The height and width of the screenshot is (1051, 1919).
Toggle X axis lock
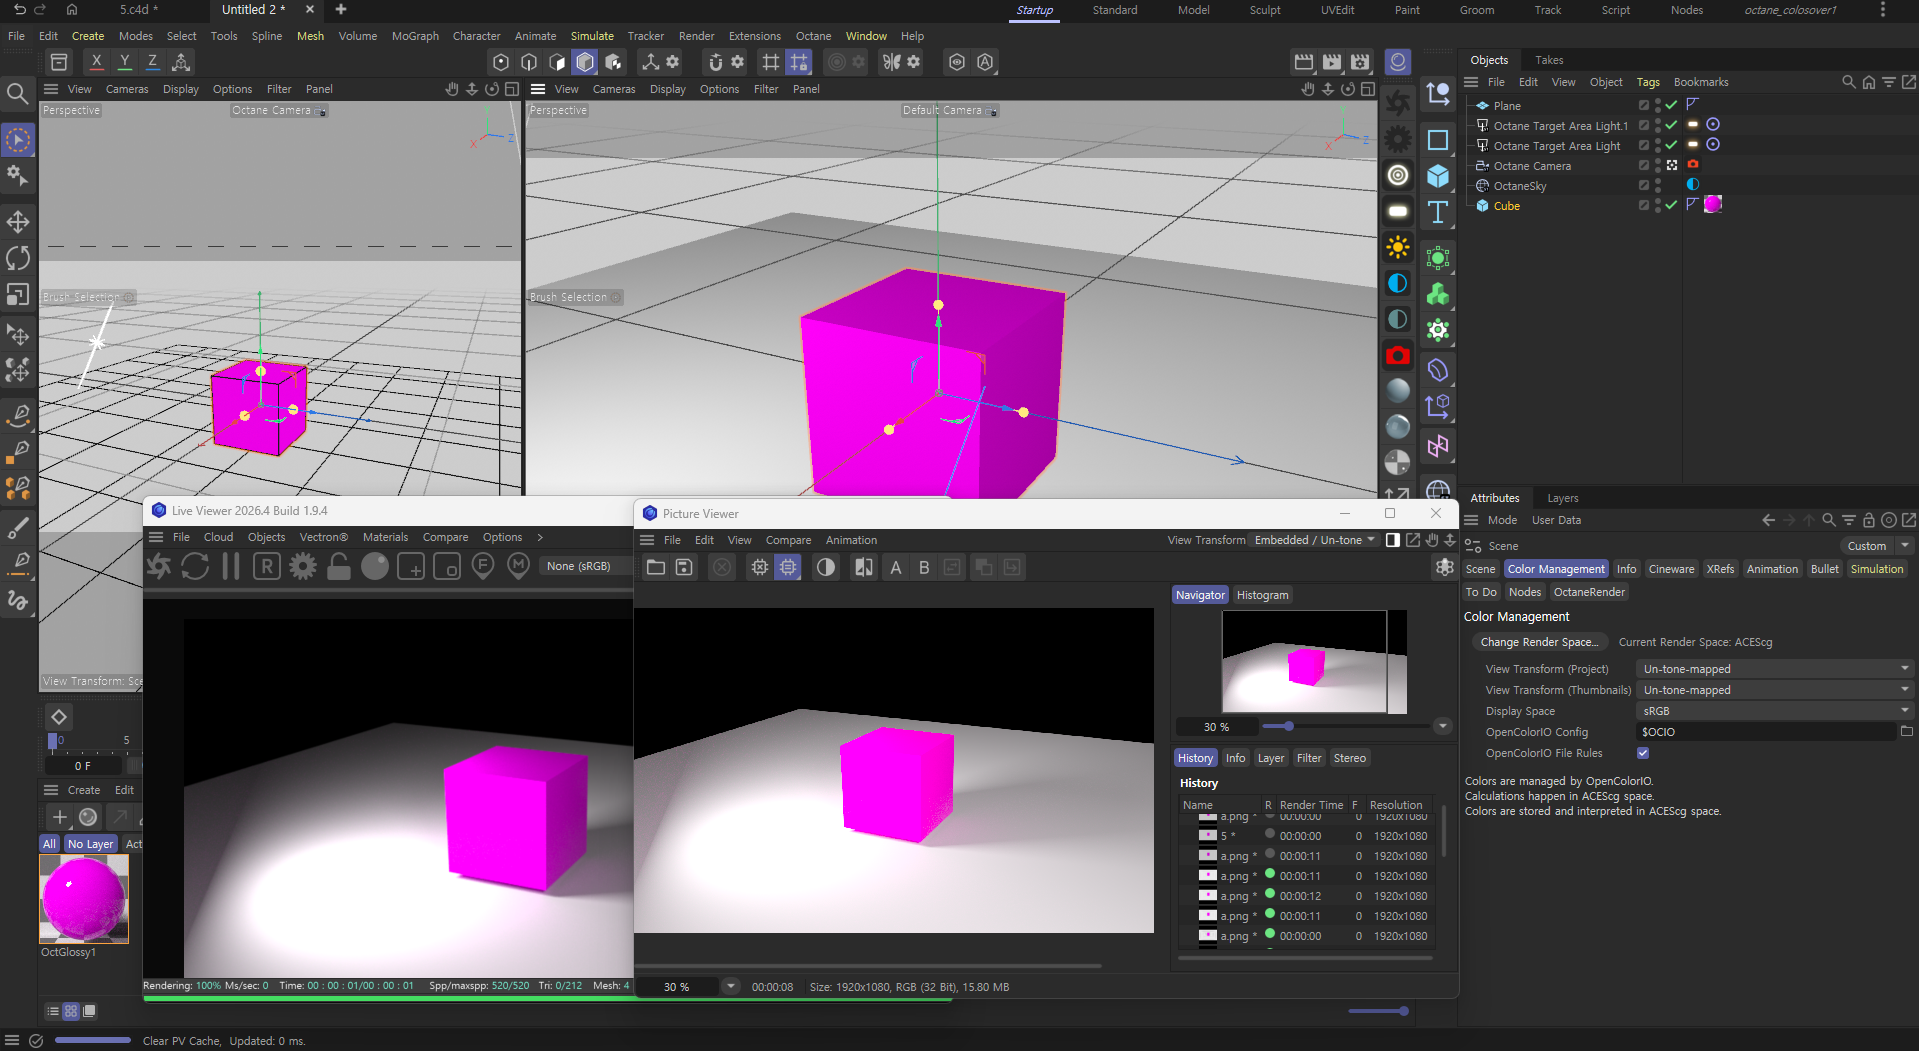(x=96, y=62)
